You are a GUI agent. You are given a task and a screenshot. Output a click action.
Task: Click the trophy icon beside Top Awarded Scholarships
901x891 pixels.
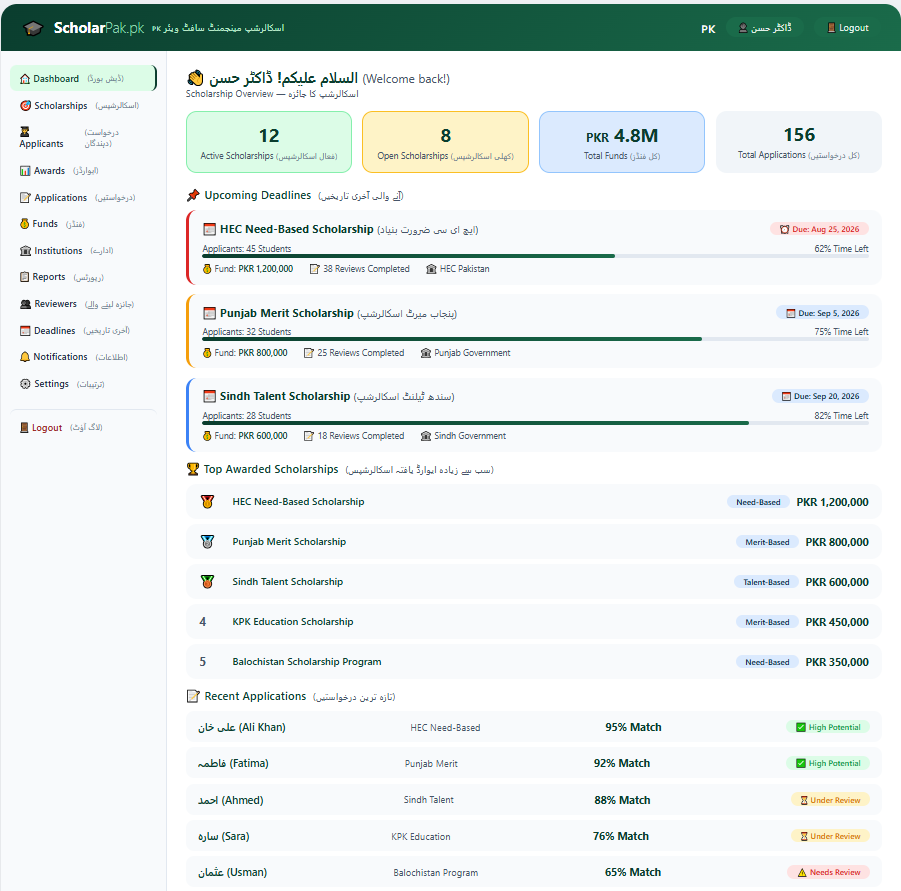[x=193, y=469]
